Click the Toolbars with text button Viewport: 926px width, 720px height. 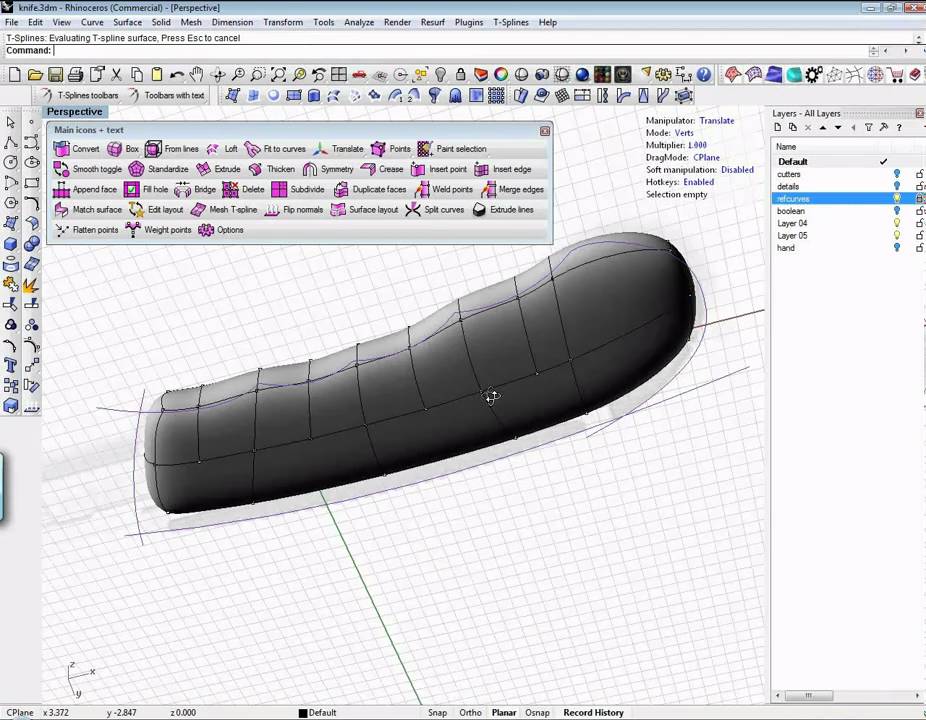(167, 95)
